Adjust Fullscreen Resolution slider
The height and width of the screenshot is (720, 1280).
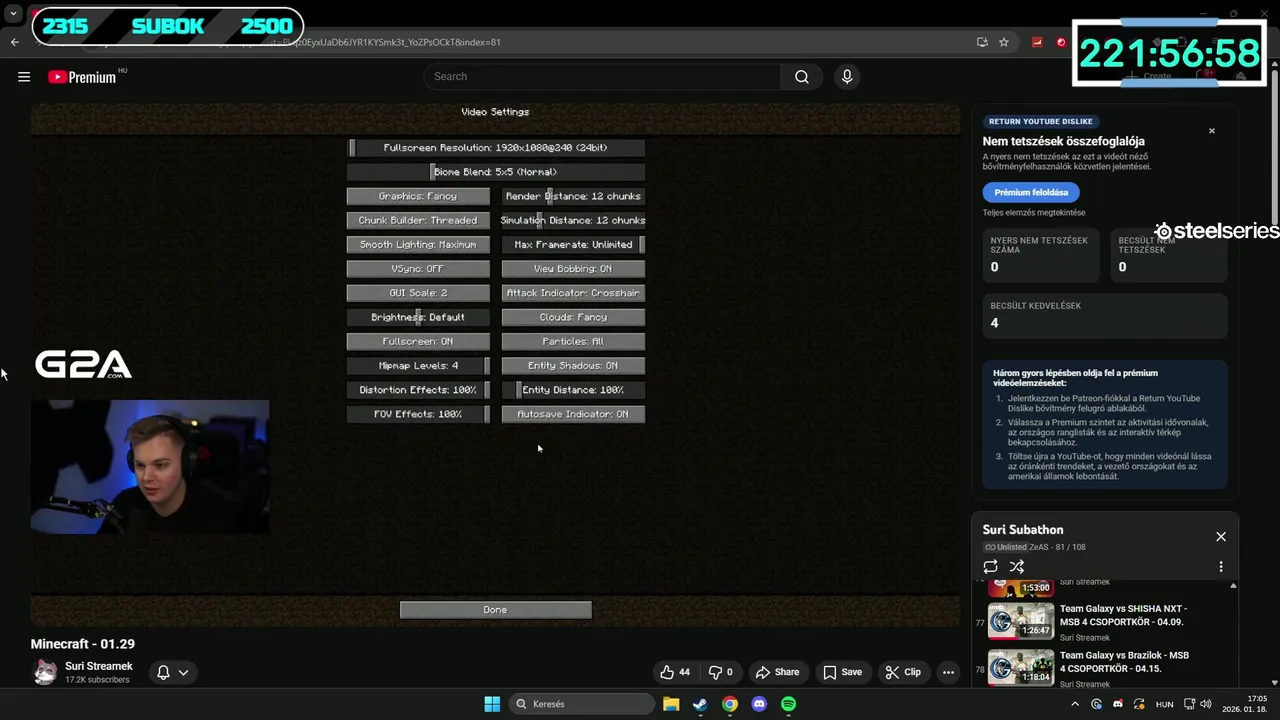tap(496, 148)
